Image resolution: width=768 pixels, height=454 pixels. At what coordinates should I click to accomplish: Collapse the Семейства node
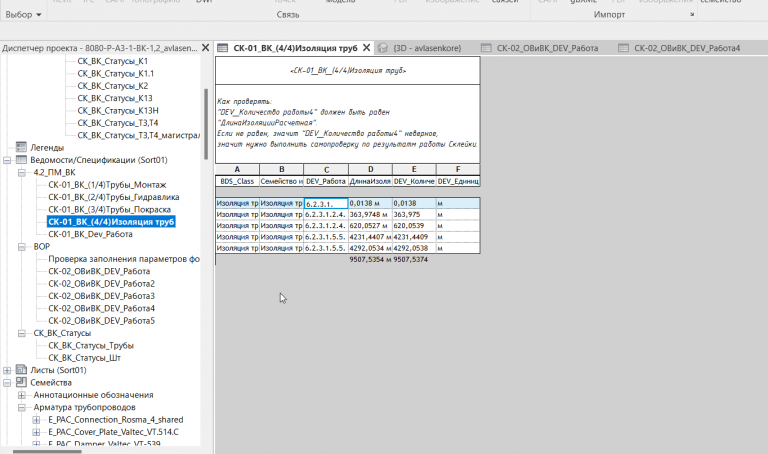(x=7, y=383)
